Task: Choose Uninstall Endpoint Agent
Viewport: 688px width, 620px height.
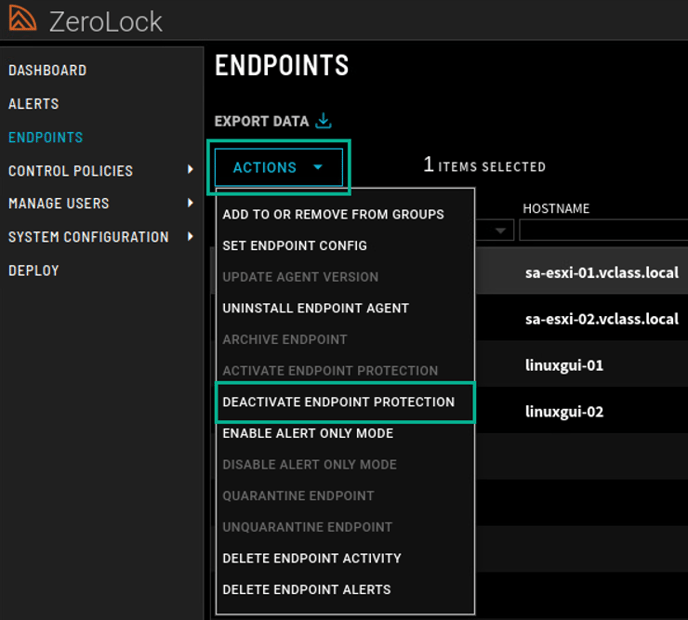Action: [315, 308]
